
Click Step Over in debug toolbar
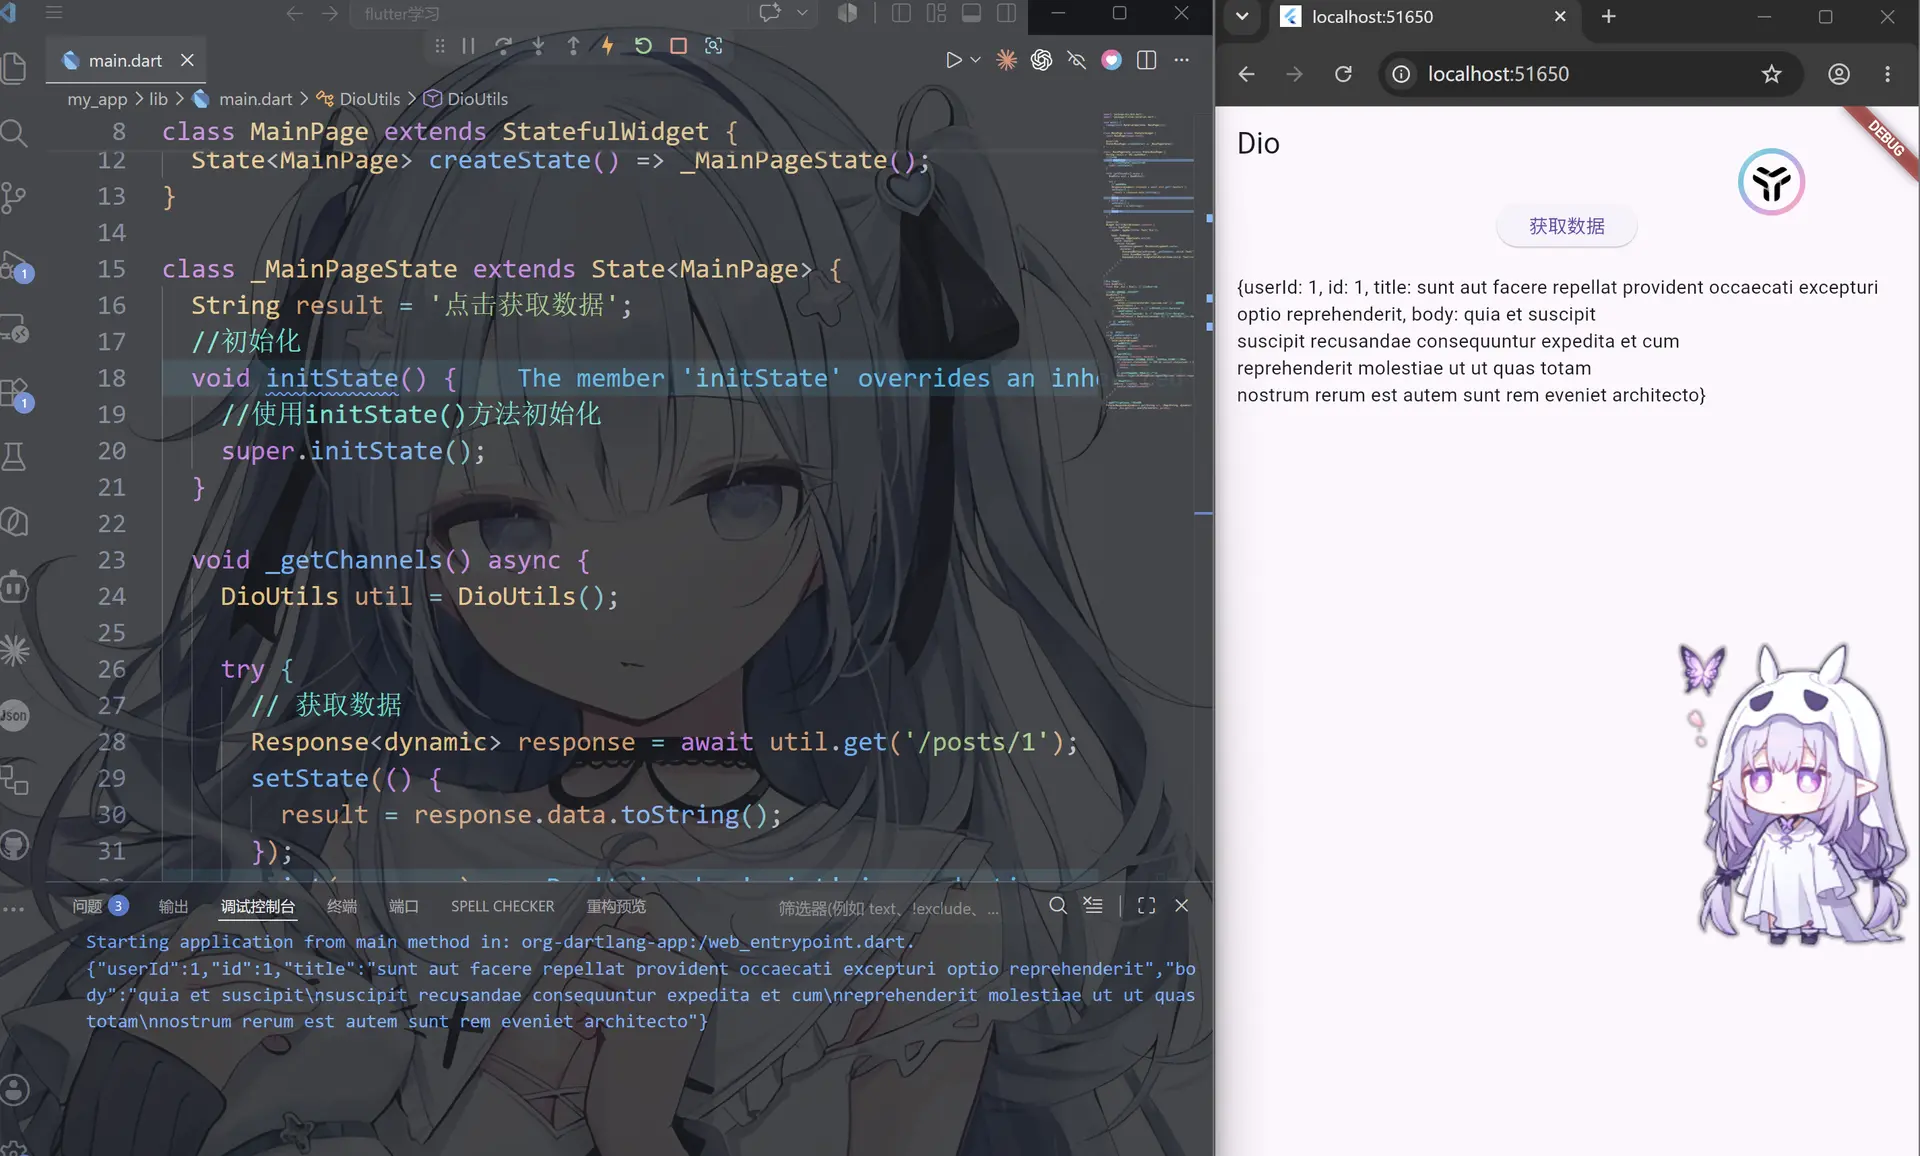[x=503, y=46]
